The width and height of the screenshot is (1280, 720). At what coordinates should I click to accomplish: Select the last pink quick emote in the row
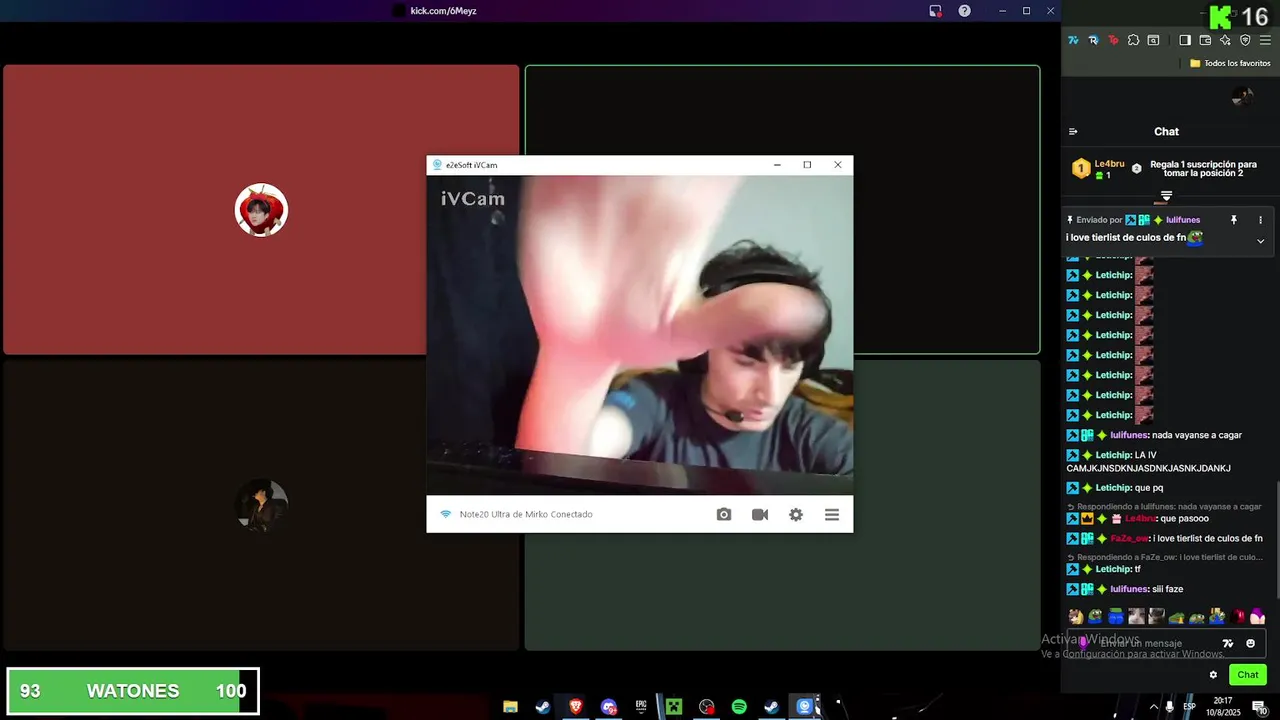click(1257, 617)
